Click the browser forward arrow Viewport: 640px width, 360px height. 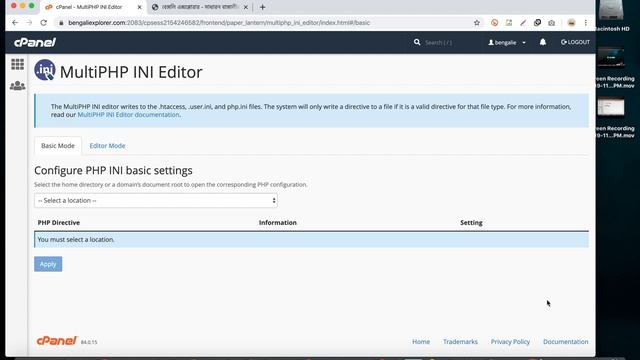pos(29,23)
